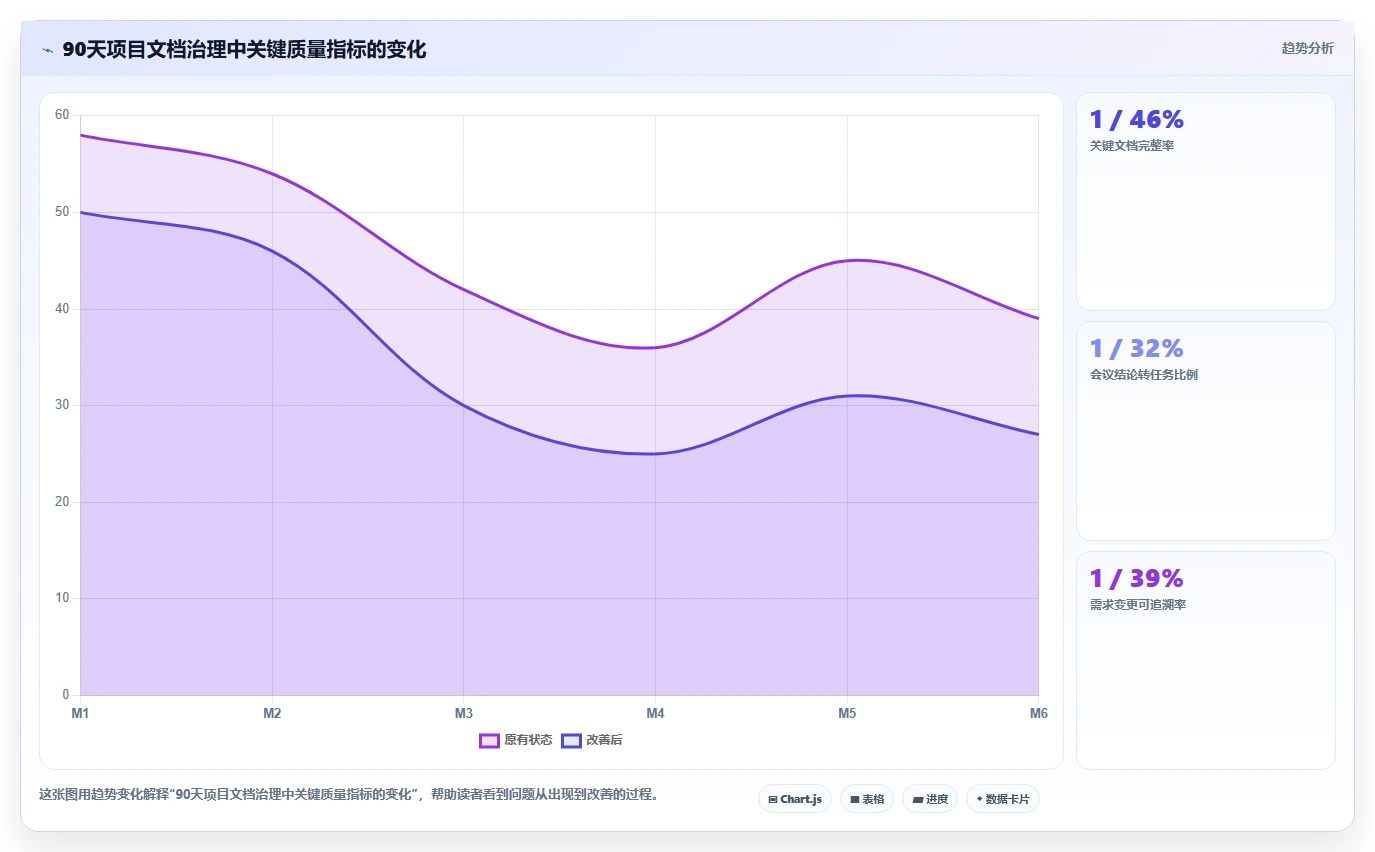Click the M4 axis label
Screen dimensions: 1375x852
655,713
